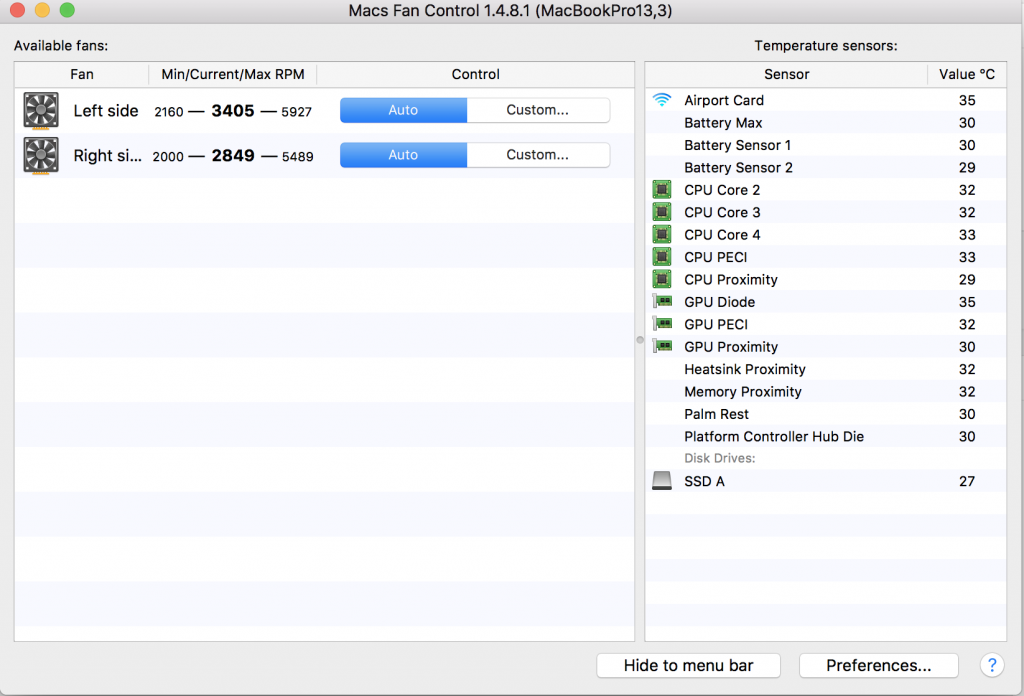Select the Battery Sensor 1 row
Screen dimensions: 1024x696
[825, 145]
